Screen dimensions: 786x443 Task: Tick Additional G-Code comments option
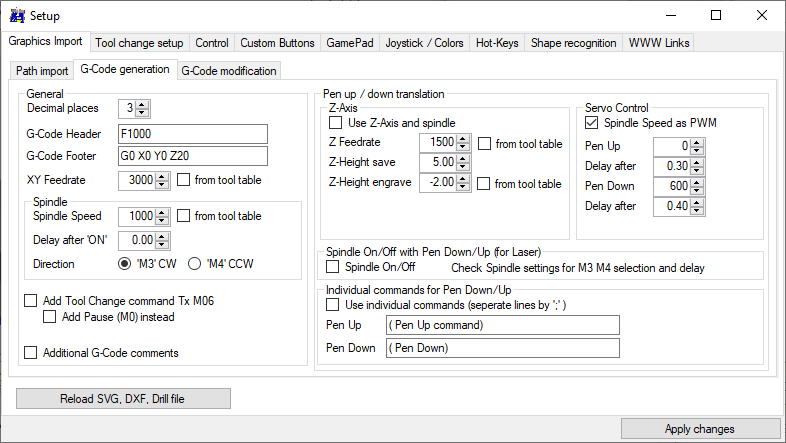click(31, 352)
